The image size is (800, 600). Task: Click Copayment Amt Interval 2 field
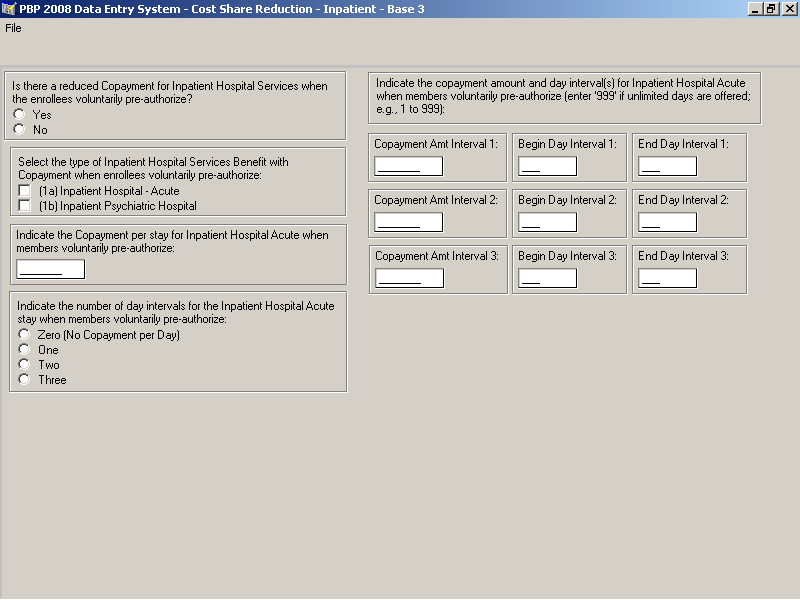409,222
